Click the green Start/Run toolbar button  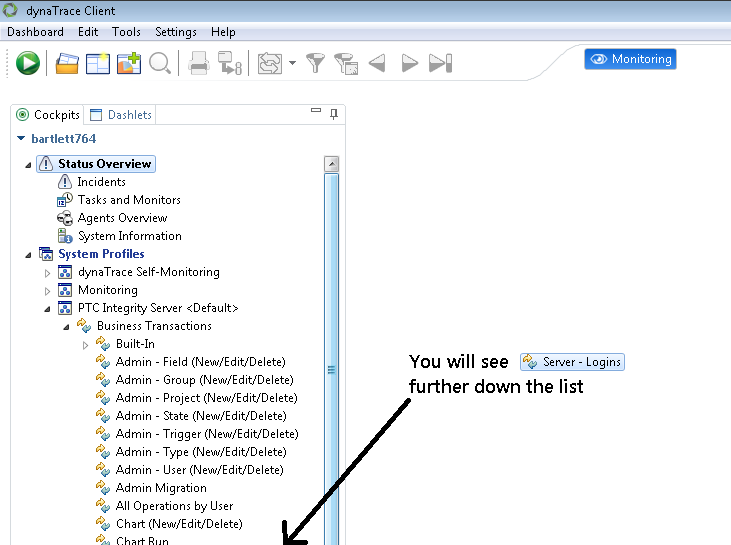28,63
